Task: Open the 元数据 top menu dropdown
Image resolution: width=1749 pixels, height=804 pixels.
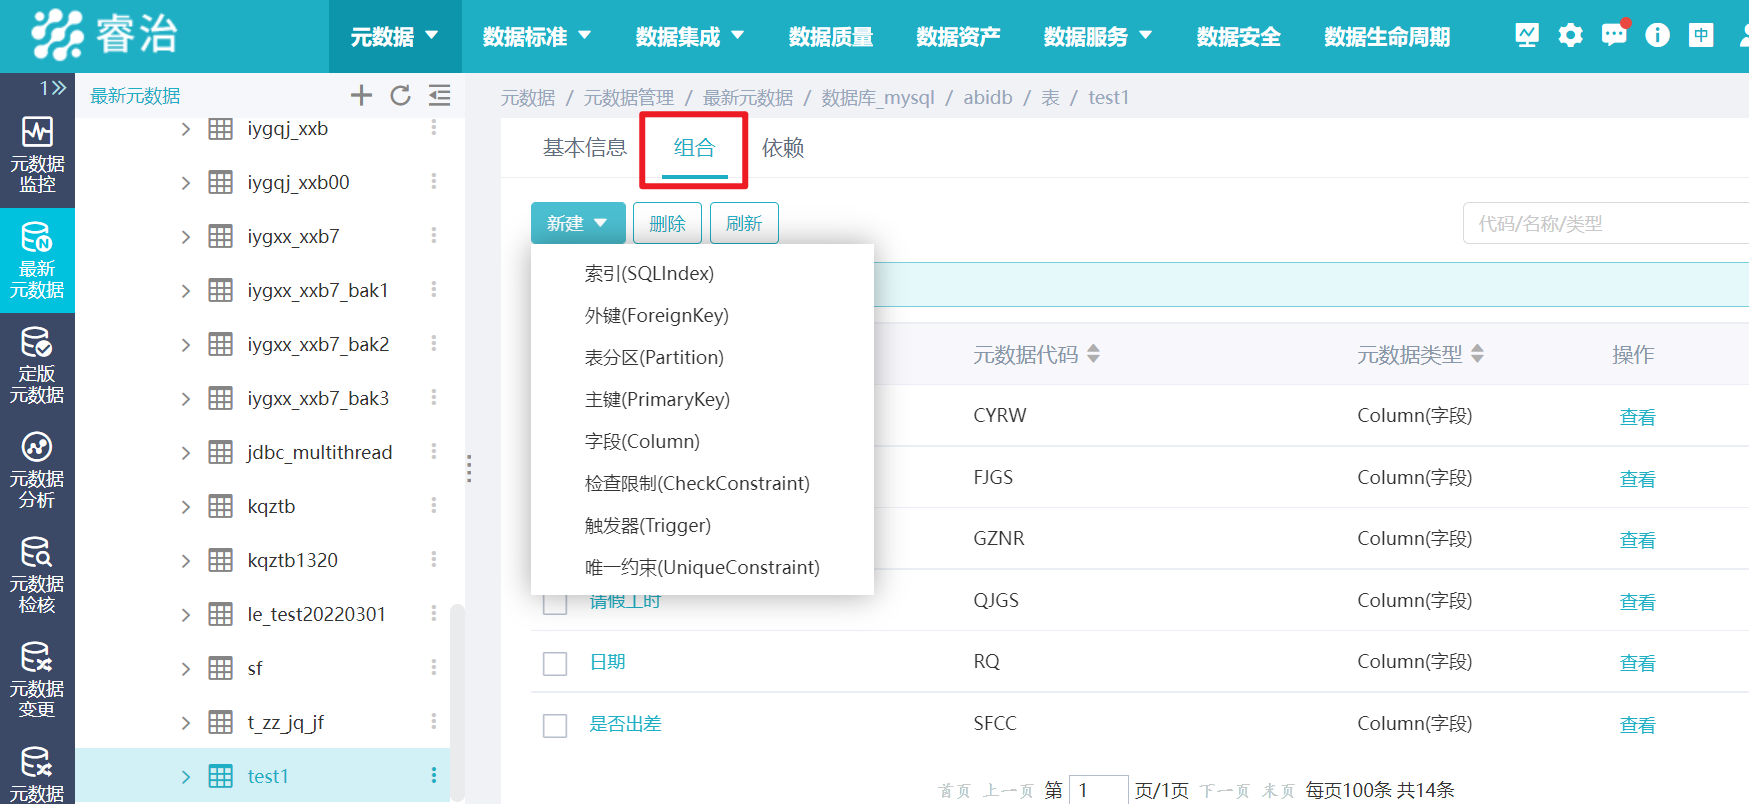Action: (x=395, y=37)
